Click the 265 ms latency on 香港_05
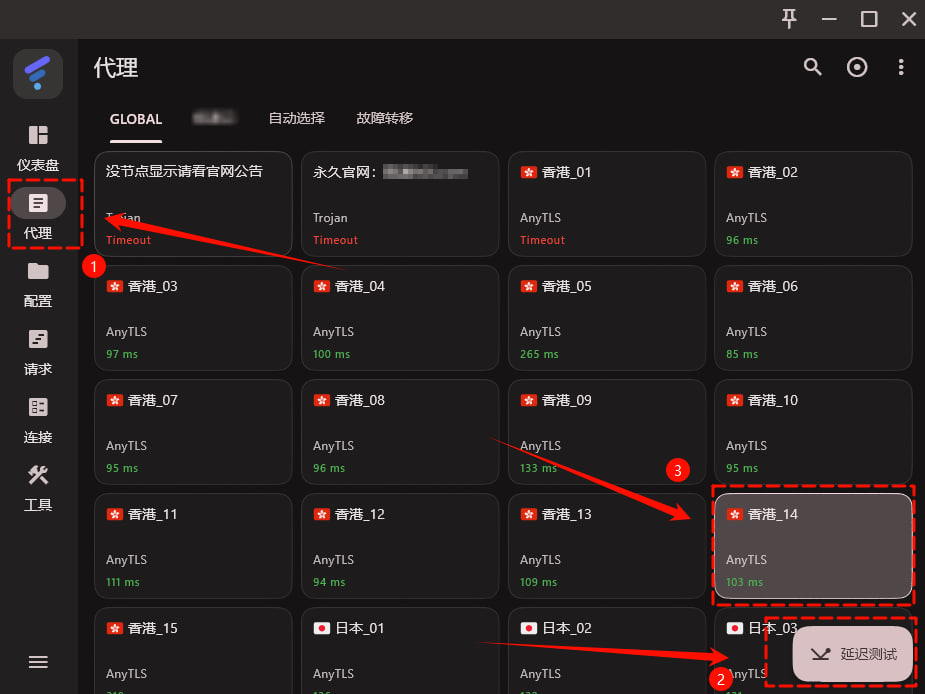 (539, 354)
